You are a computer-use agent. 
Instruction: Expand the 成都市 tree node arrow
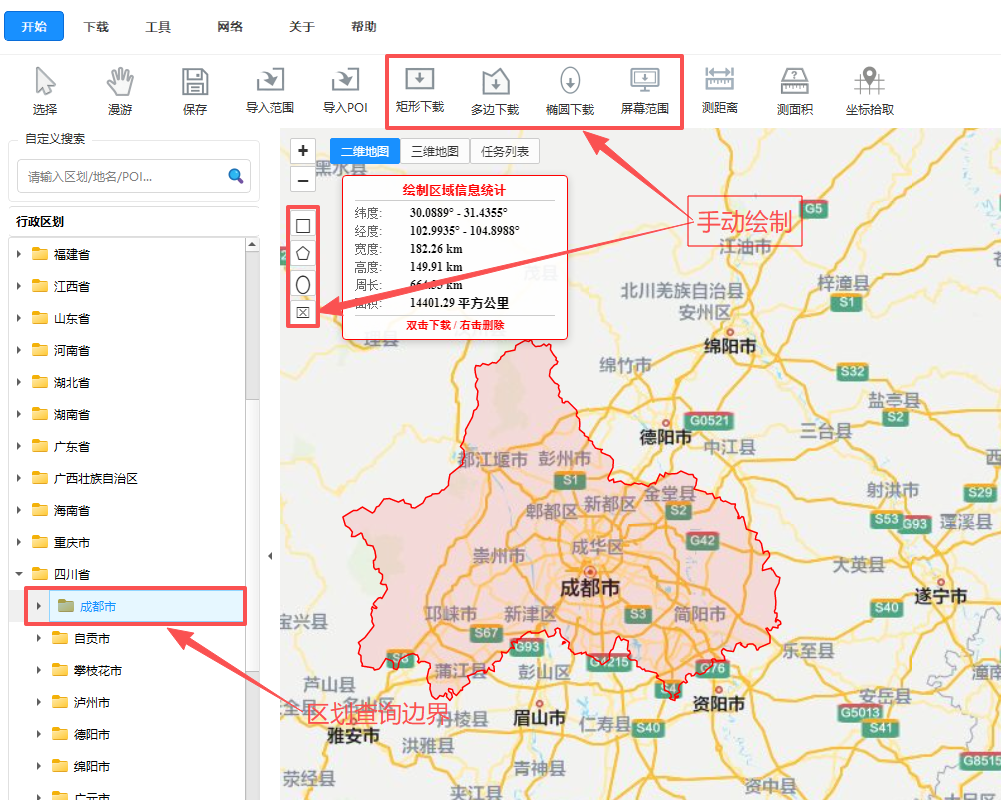[x=39, y=606]
